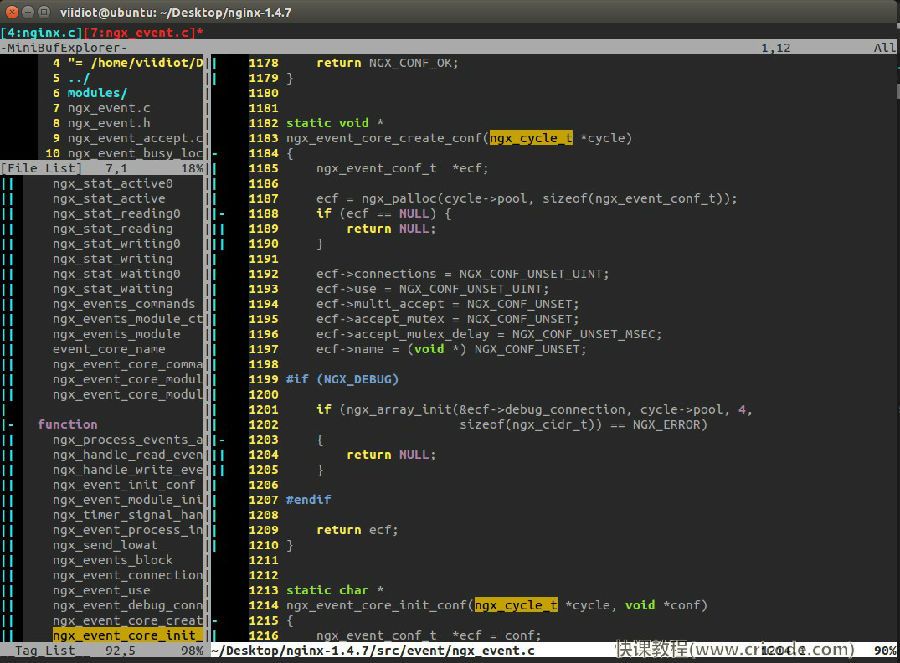Screen dimensions: 900x663
Task: Focus the File List status bar
Action: click(102, 169)
